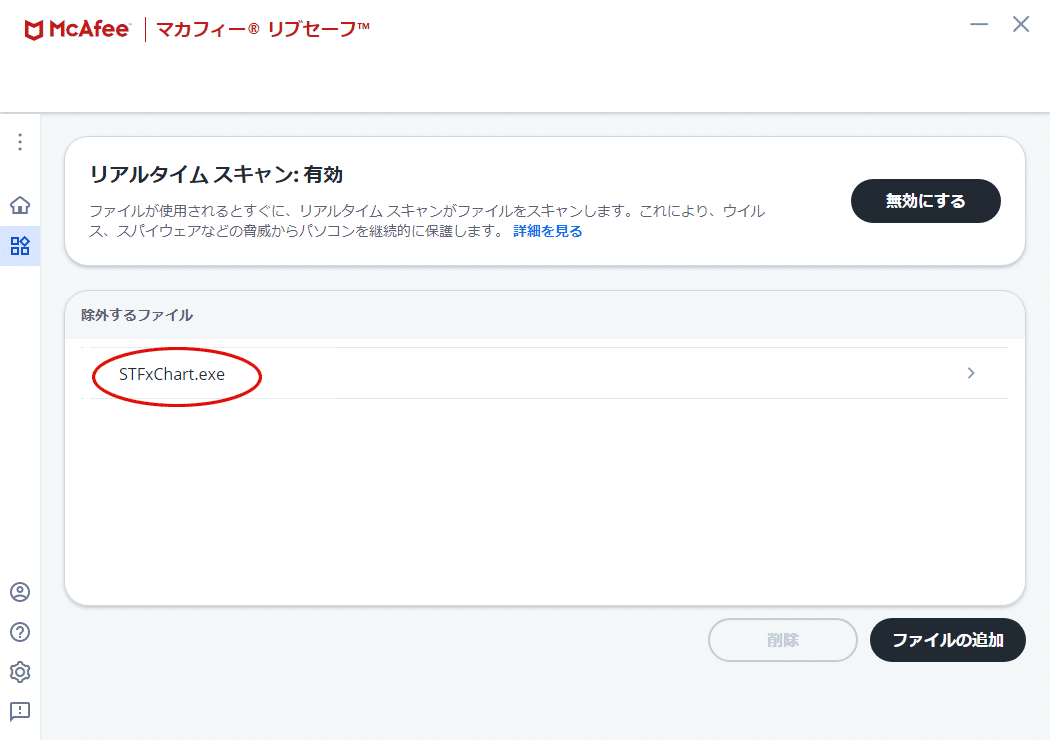Click the 無効にする button
The height and width of the screenshot is (740, 1050).
click(x=925, y=201)
